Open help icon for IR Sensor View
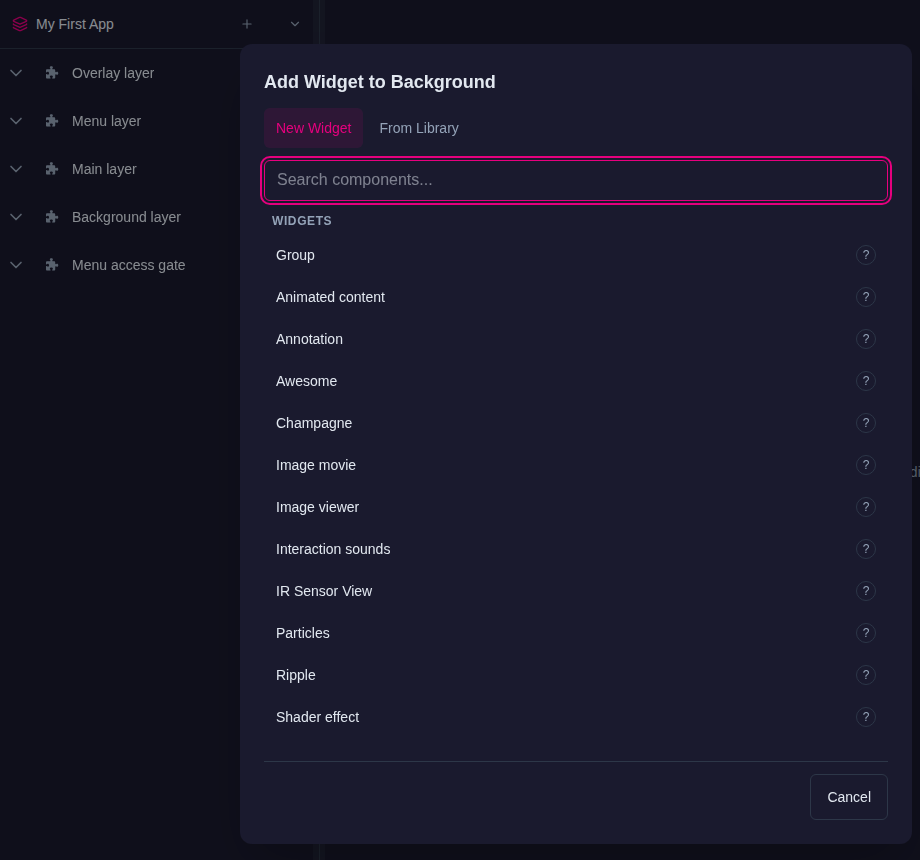The width and height of the screenshot is (920, 860). 866,591
